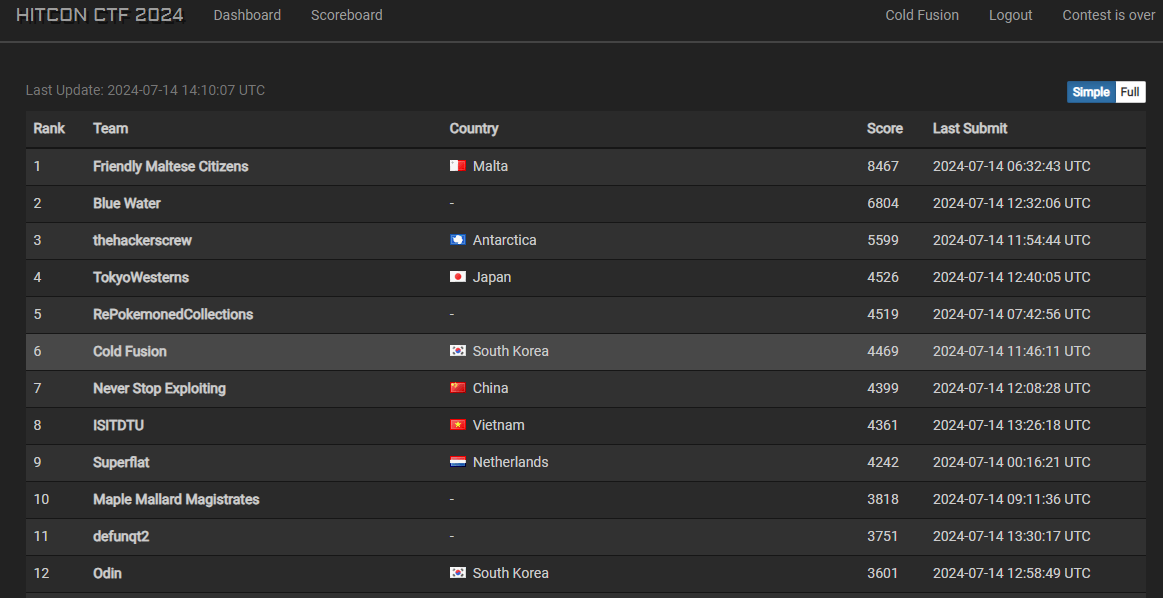Click the Score column header
This screenshot has width=1163, height=598.
(885, 128)
